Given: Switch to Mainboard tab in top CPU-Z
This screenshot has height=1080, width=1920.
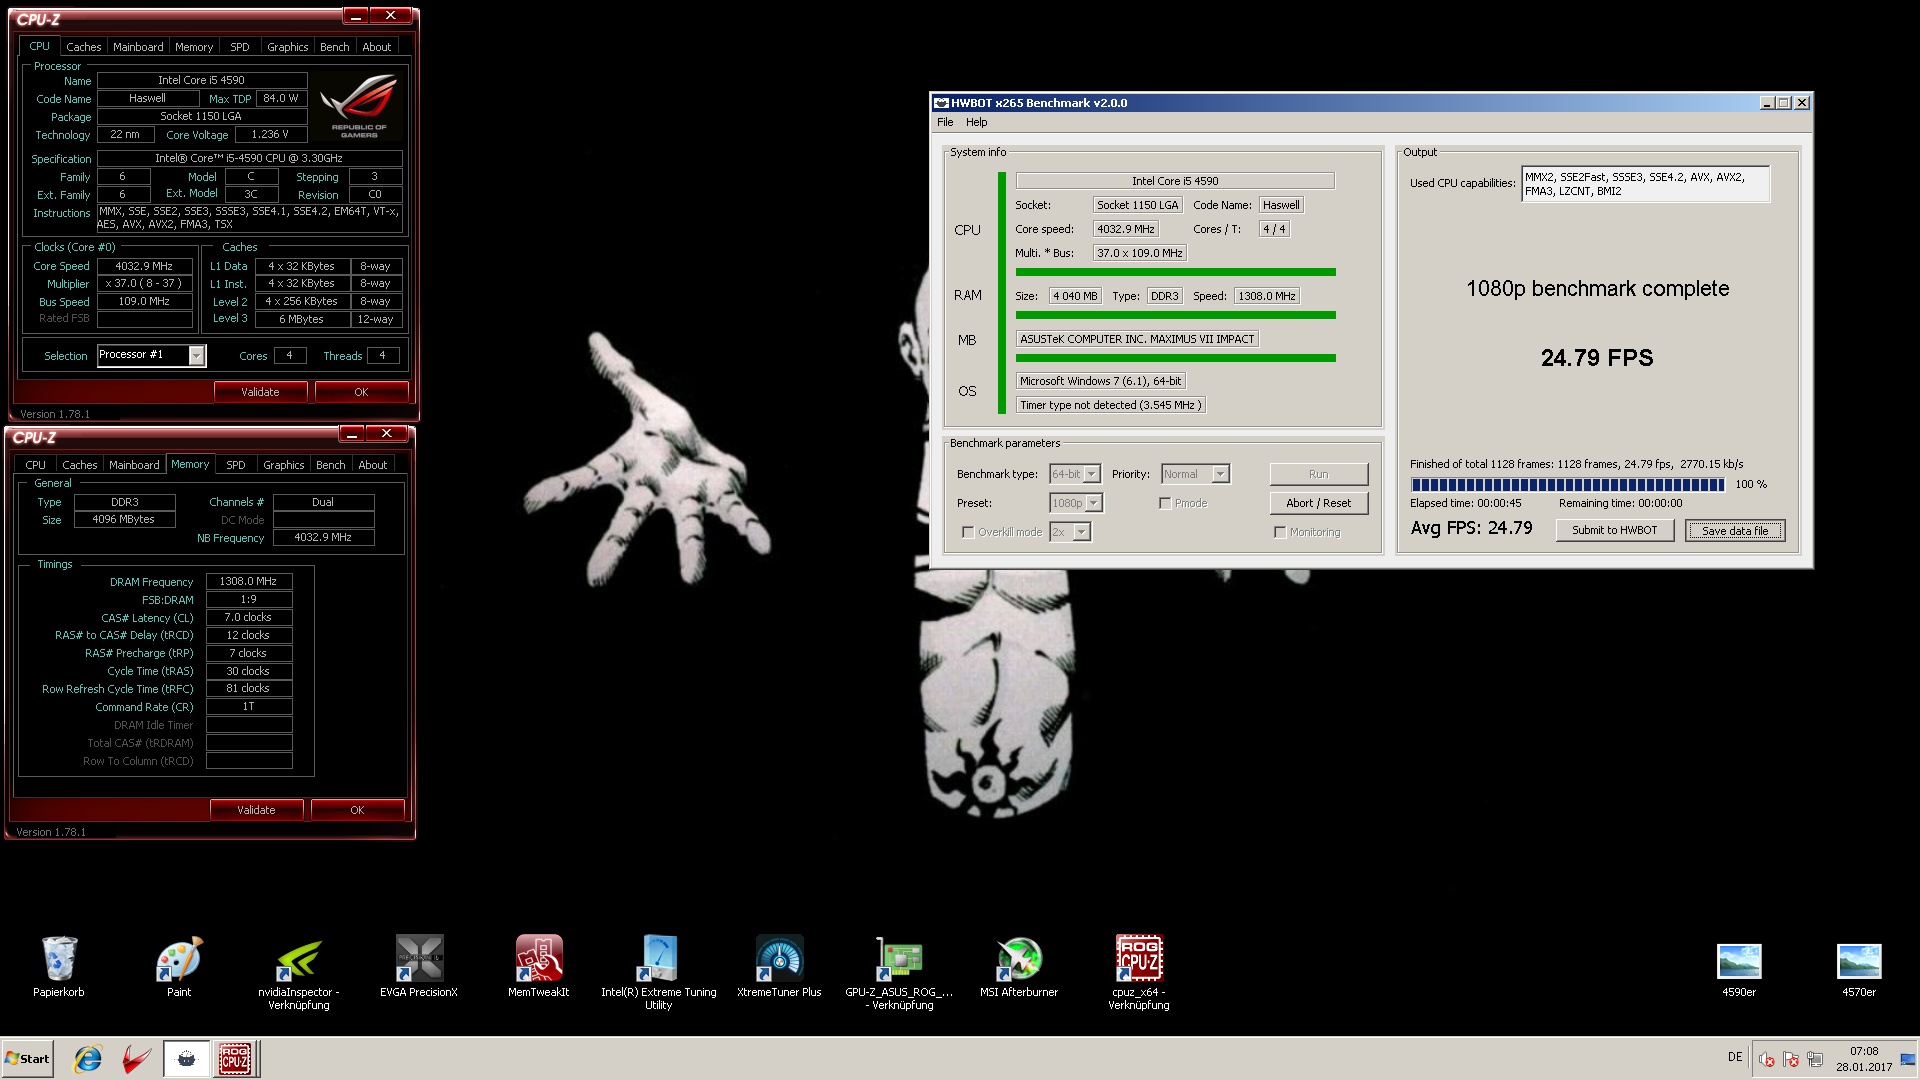Looking at the screenshot, I should coord(138,47).
